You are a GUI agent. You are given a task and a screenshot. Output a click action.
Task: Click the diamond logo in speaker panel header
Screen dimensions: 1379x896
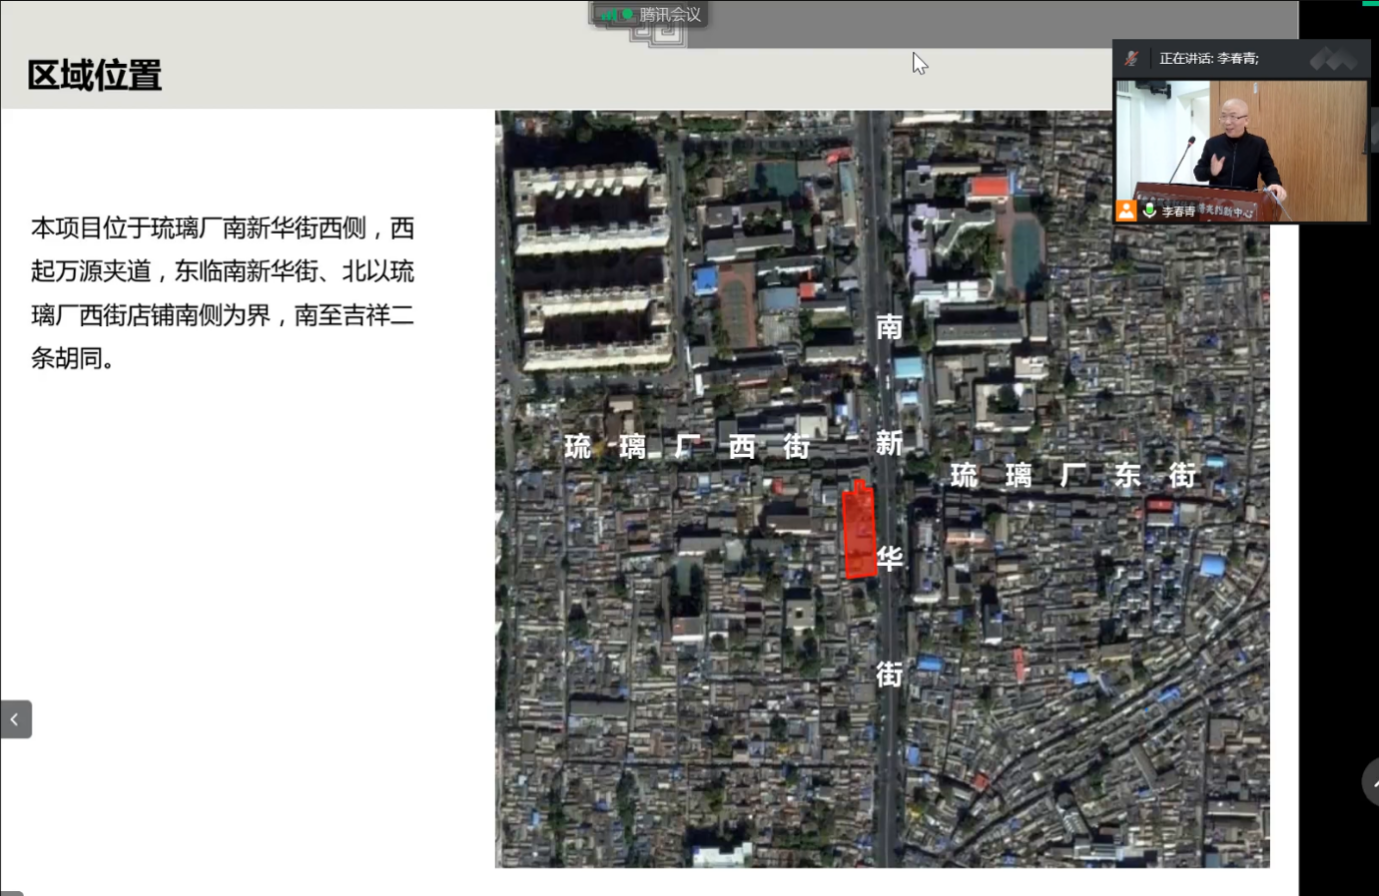click(x=1333, y=59)
